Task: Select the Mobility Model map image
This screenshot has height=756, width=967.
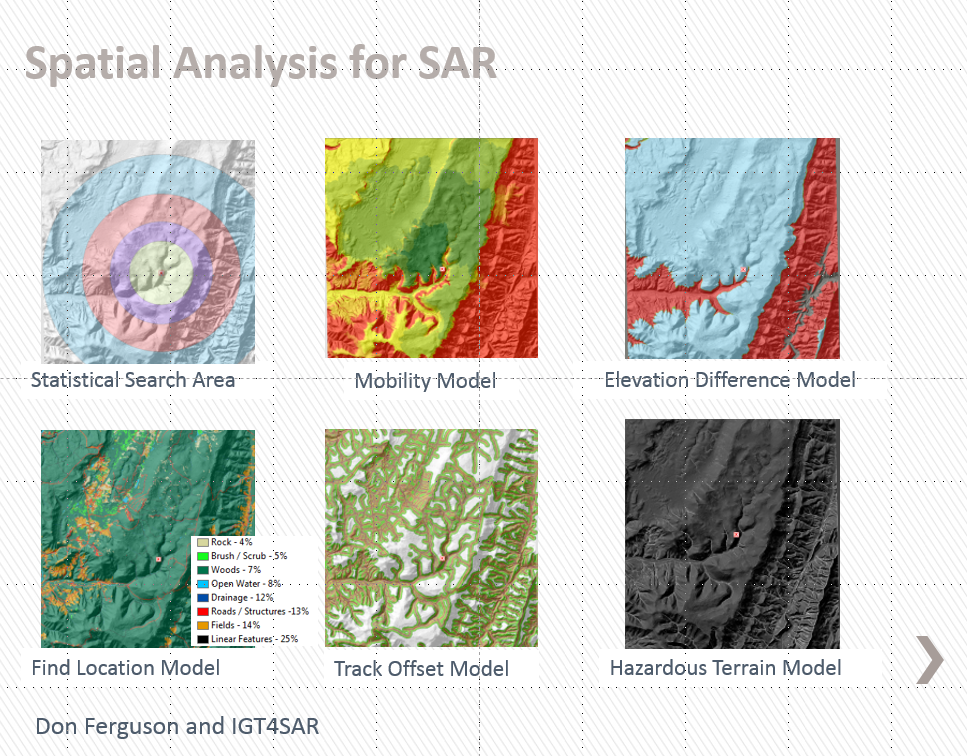Action: point(432,248)
